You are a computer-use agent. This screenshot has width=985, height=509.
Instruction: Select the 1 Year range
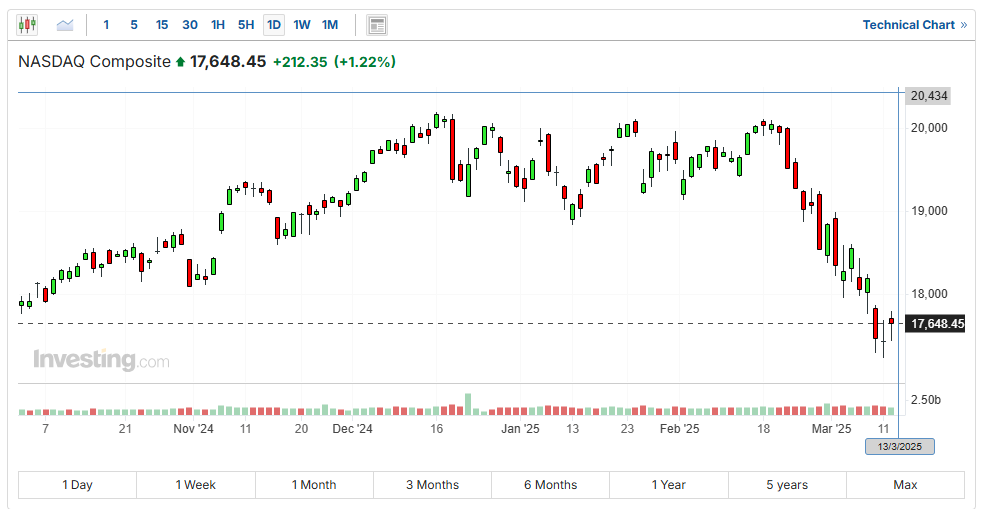pyautogui.click(x=668, y=485)
